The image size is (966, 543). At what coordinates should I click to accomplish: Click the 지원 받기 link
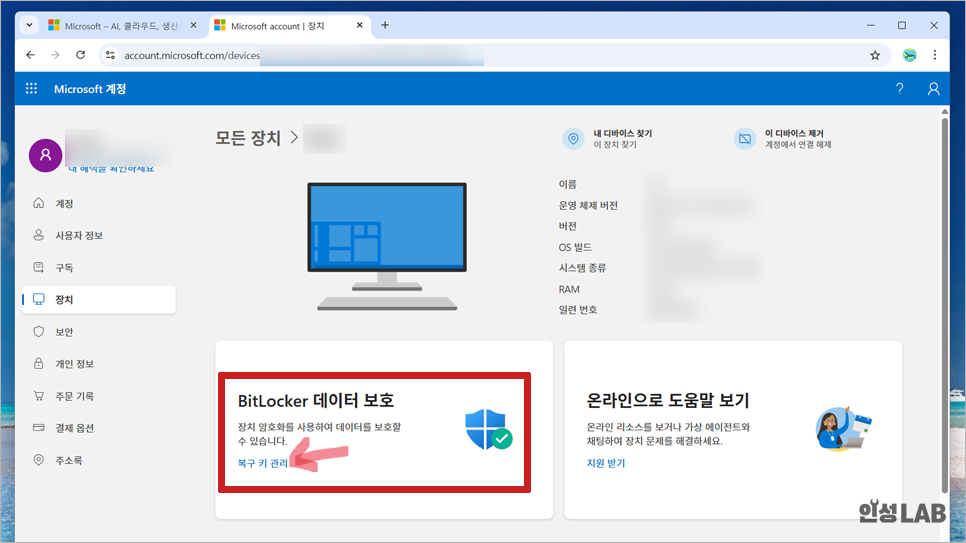606,463
